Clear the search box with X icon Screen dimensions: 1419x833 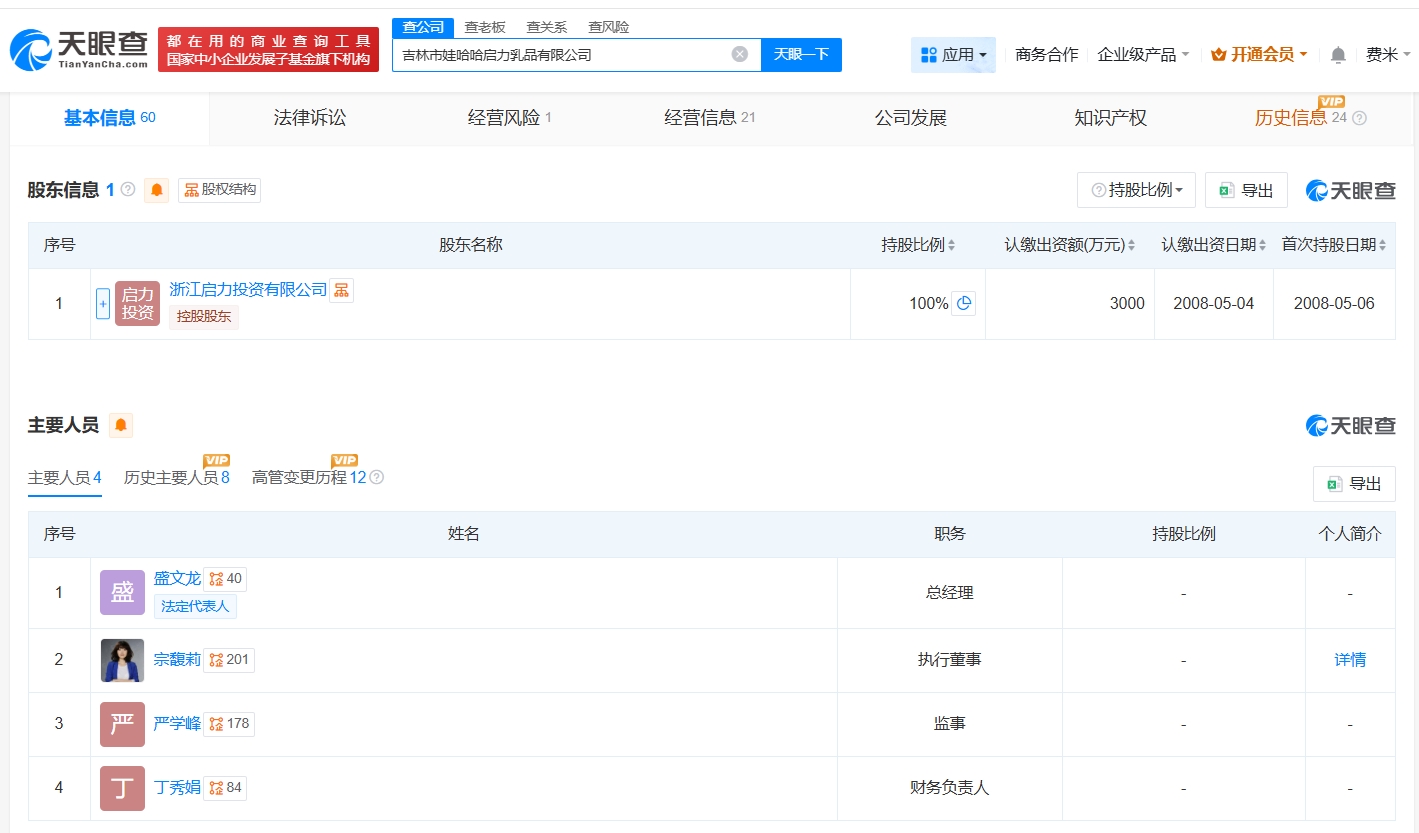[x=740, y=54]
